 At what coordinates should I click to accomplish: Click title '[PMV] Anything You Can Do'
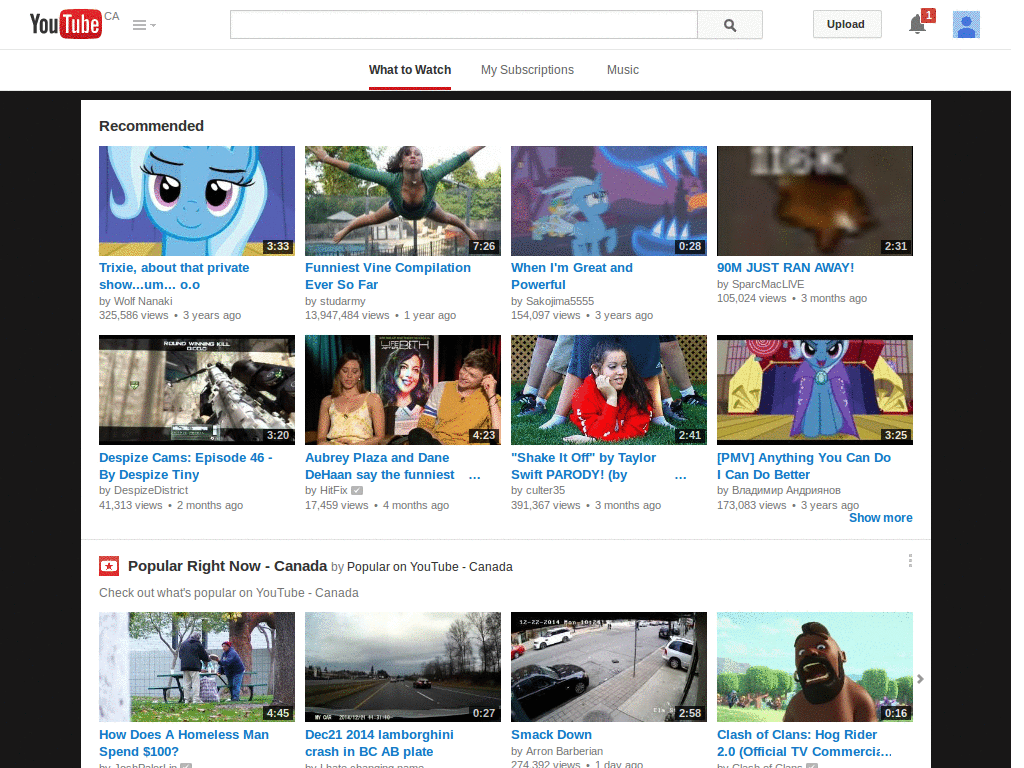tap(804, 466)
